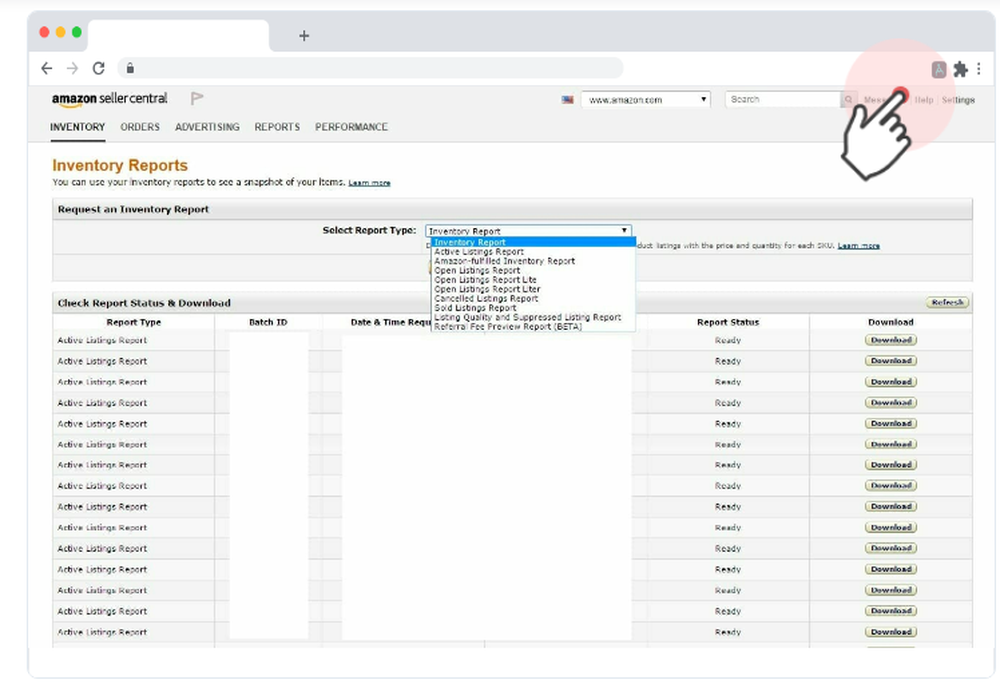Download the topmost report in the list
Viewport: 1000px width, 689px height.
click(891, 340)
